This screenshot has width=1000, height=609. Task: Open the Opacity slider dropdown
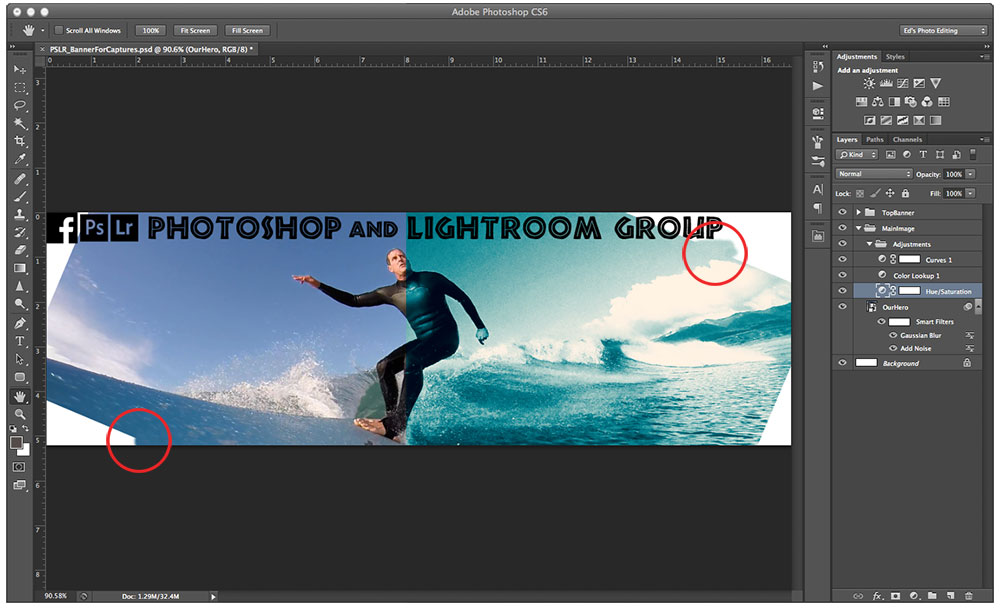tap(970, 174)
